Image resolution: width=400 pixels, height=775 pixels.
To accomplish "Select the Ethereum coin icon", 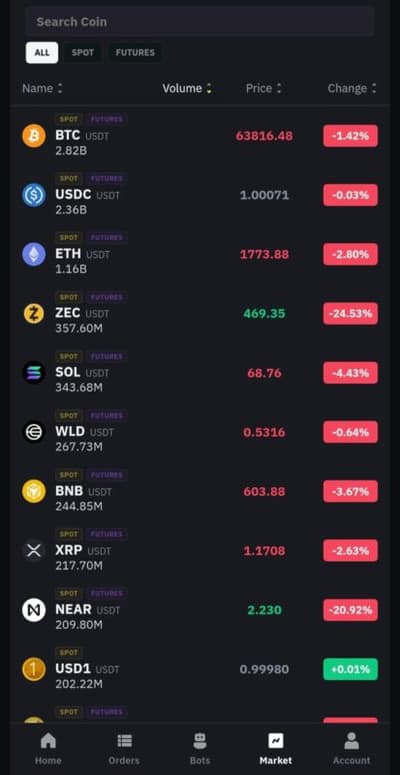I will point(34,255).
